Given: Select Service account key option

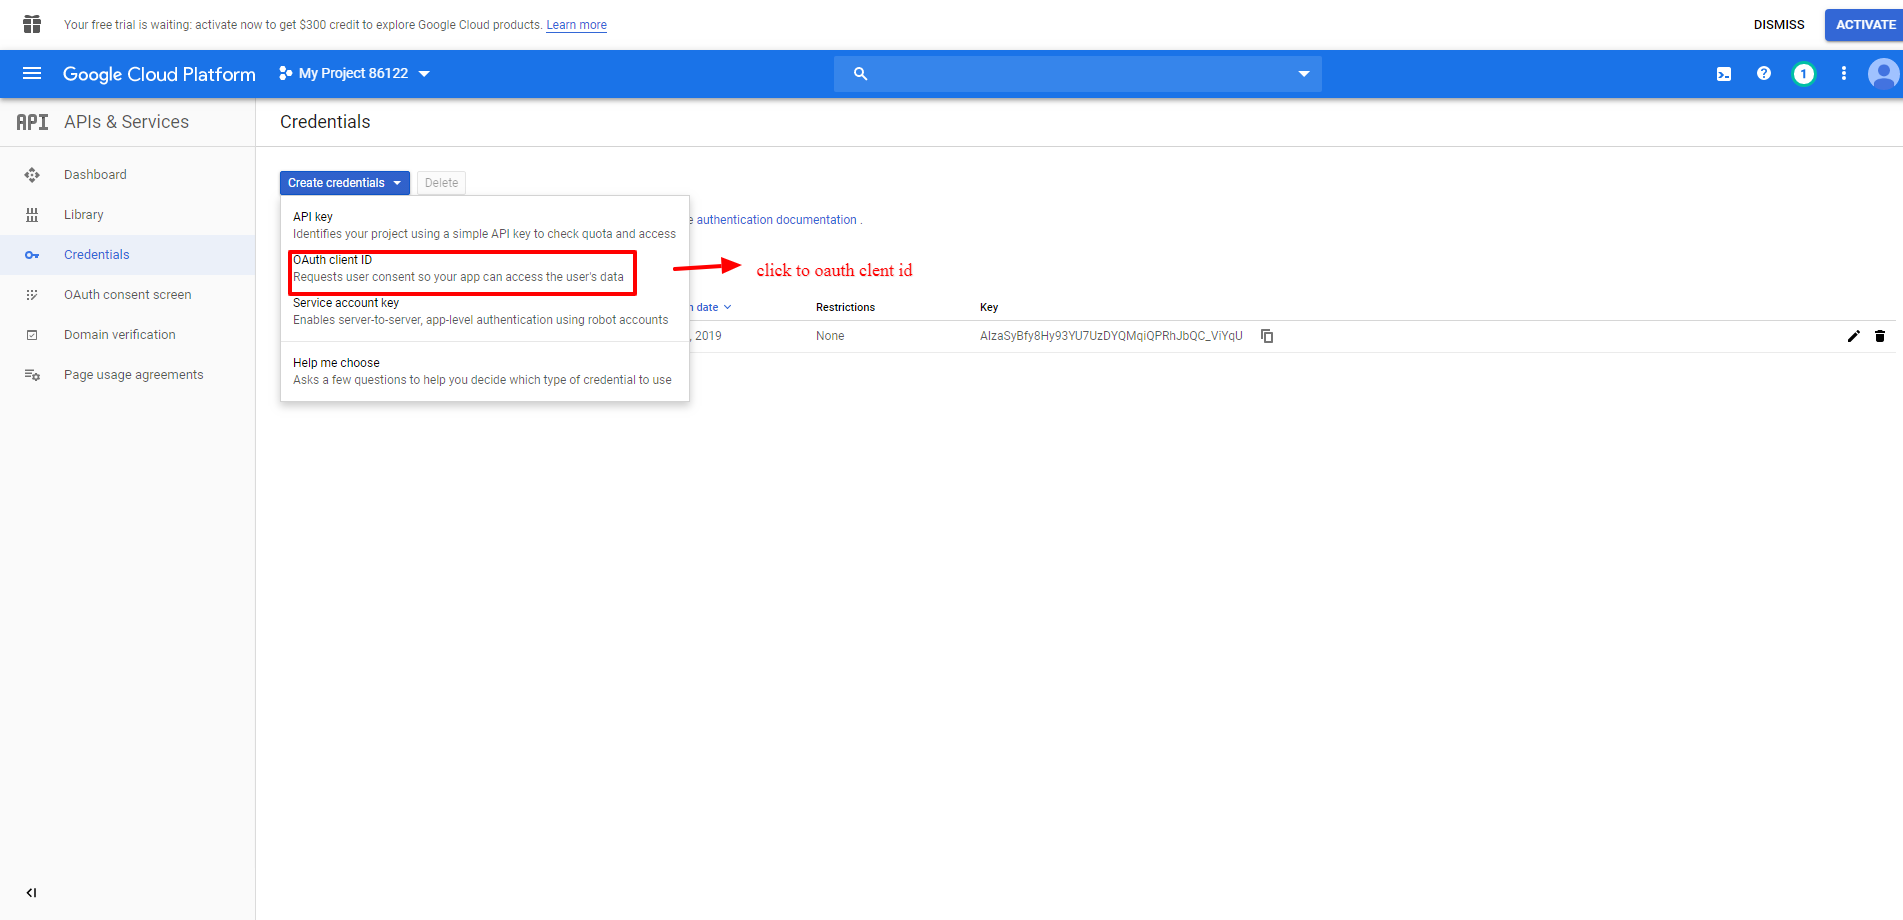Looking at the screenshot, I should tap(480, 311).
